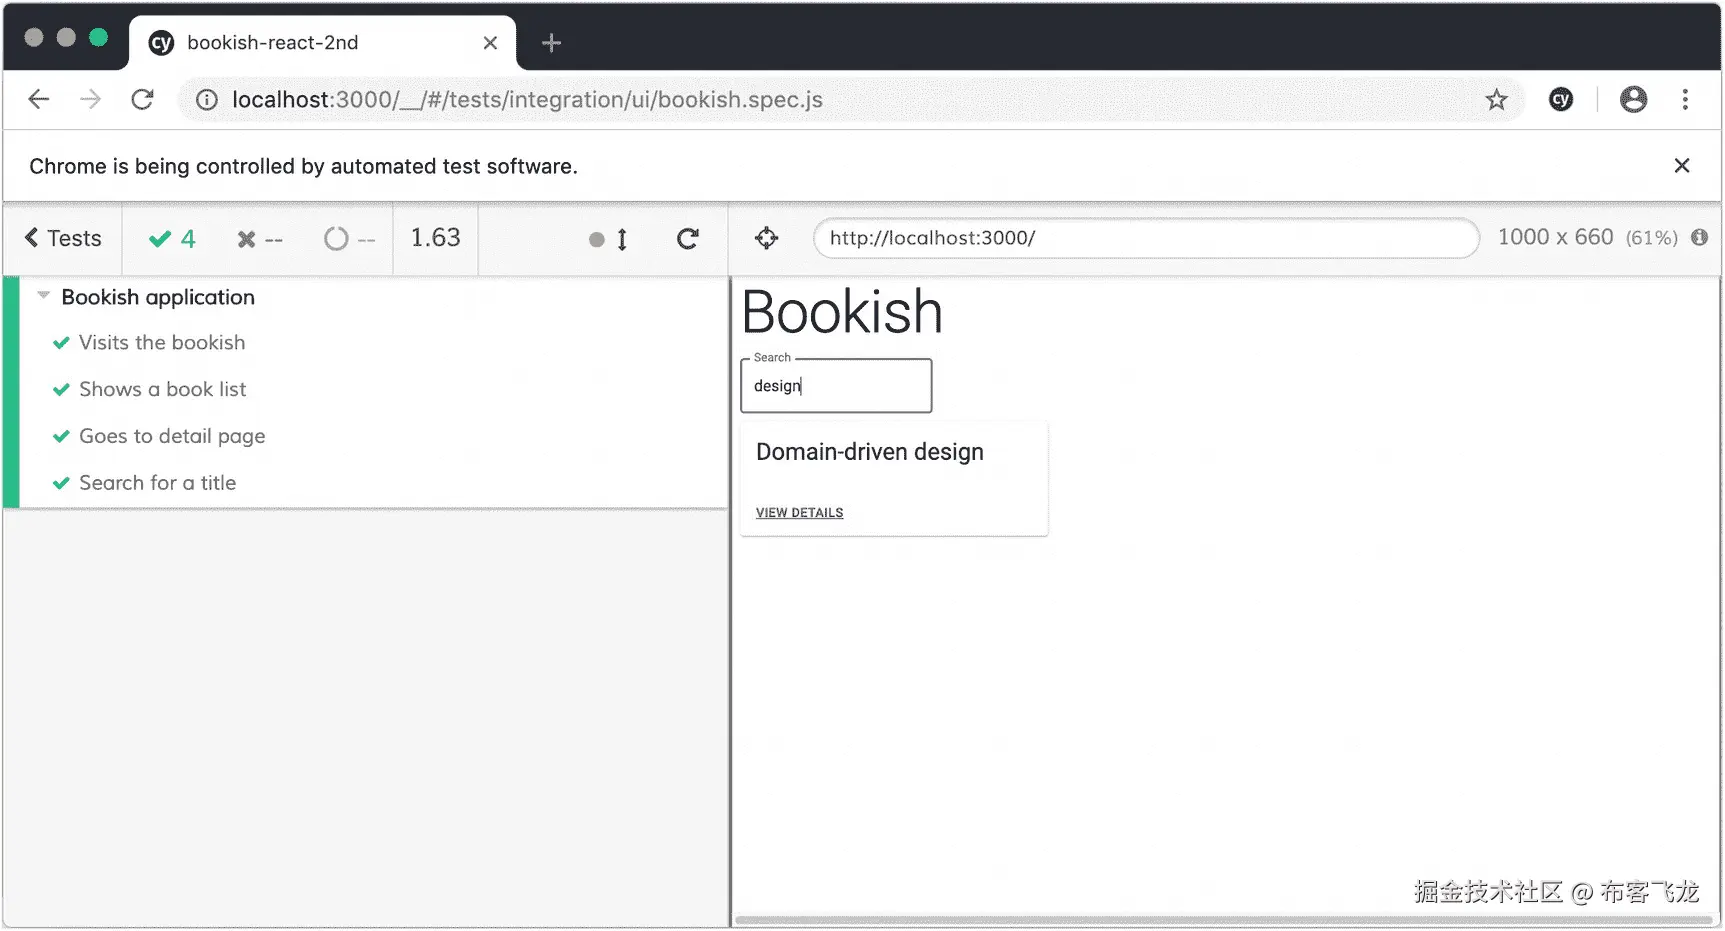Click the Cypress selector playground crosshair icon
Viewport: 1725px width, 931px height.
tap(766, 238)
